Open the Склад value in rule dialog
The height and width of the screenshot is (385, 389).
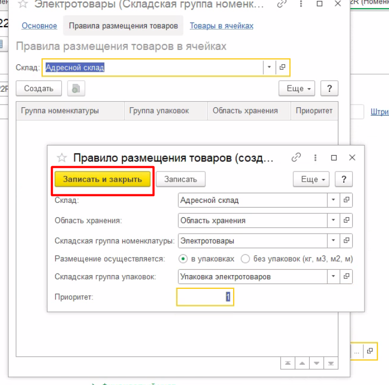tap(346, 200)
